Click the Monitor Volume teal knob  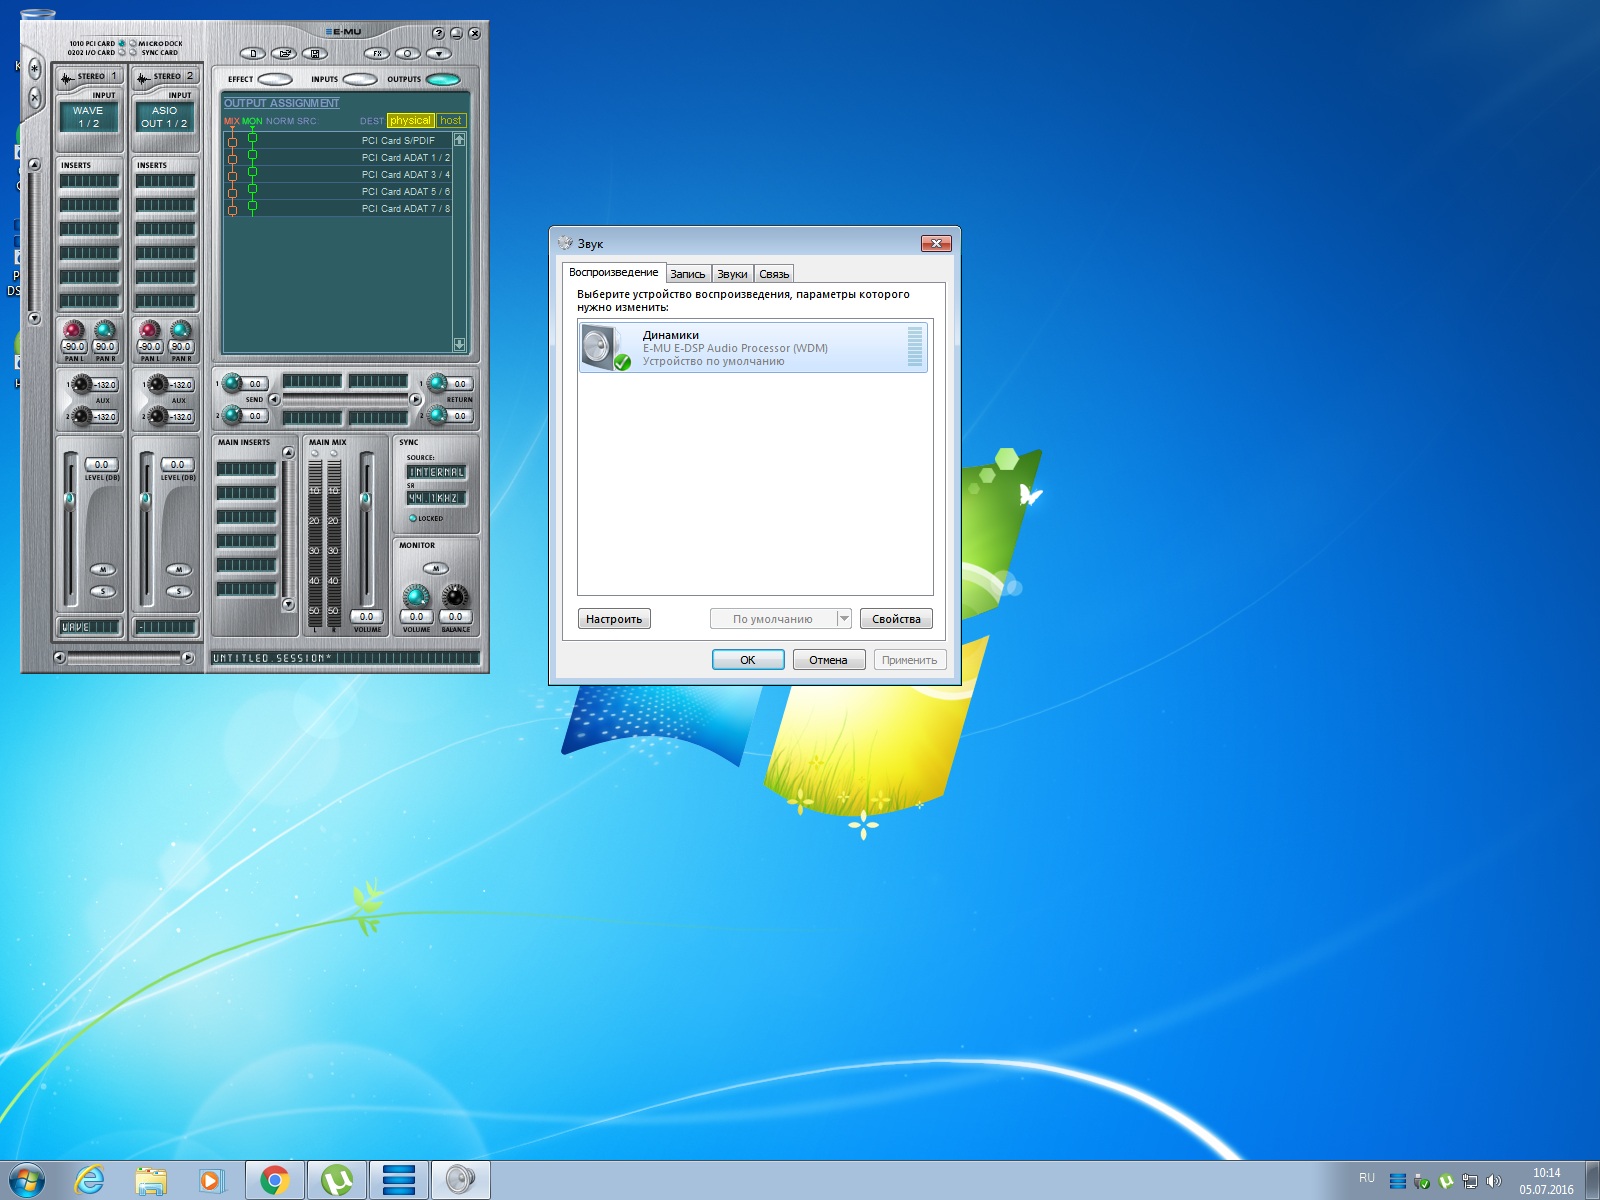pos(416,597)
